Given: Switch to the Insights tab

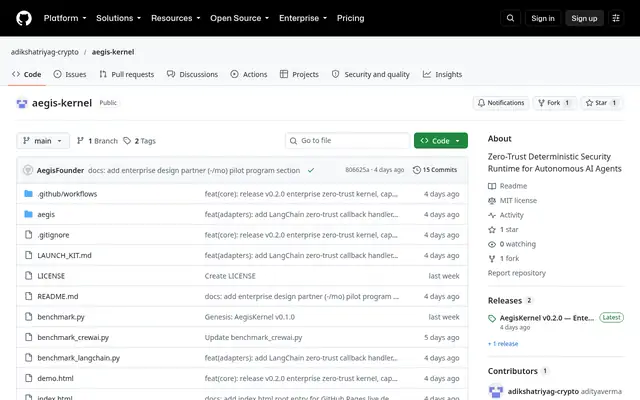Looking at the screenshot, I should coord(442,74).
